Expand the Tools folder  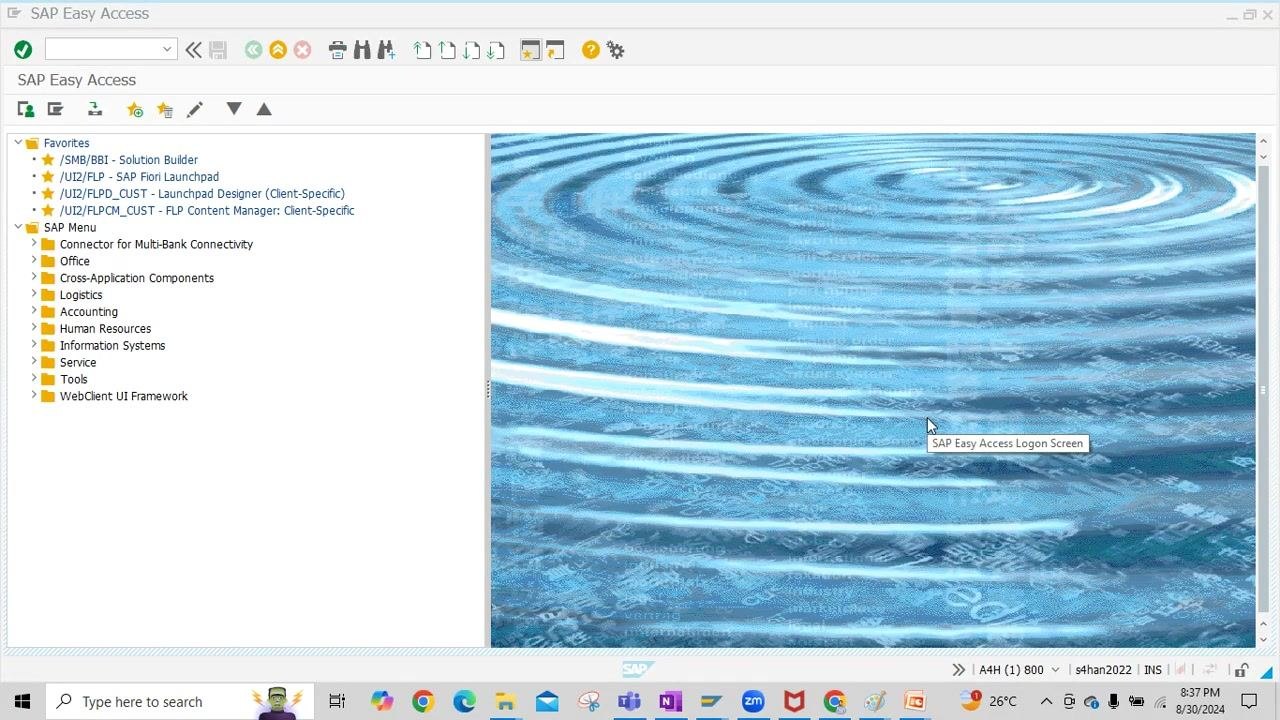34,379
